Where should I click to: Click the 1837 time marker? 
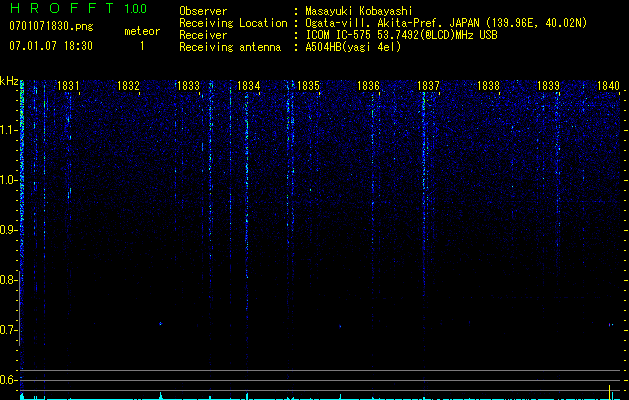[x=428, y=86]
